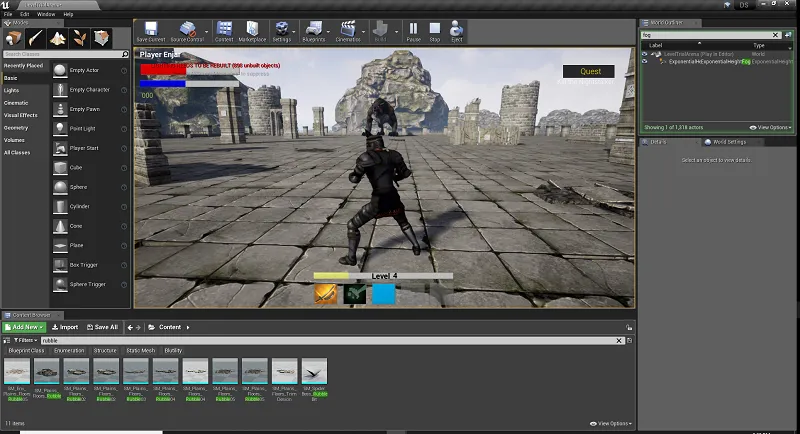800x434 pixels.
Task: Pick the Cone shape icon
Action: 60,226
